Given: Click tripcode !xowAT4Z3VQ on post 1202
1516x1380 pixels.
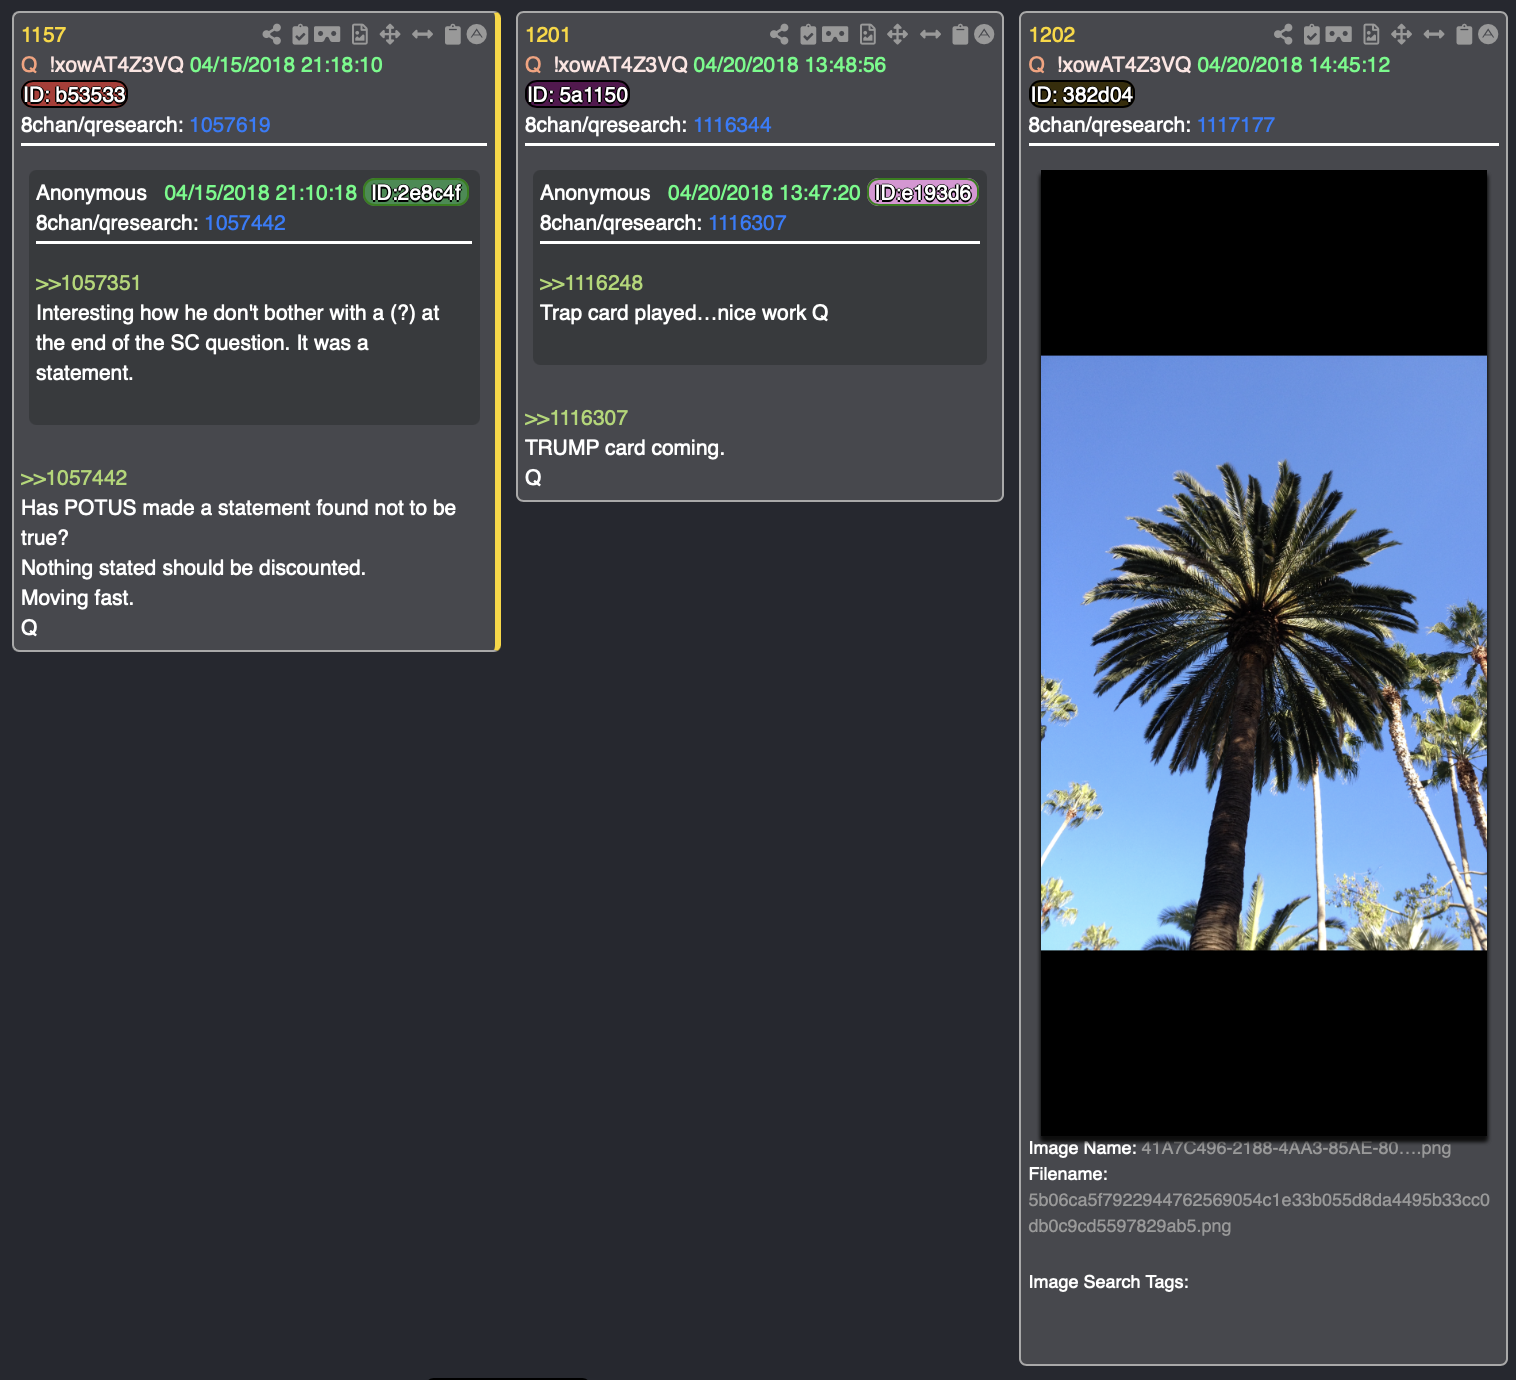Looking at the screenshot, I should pos(1125,65).
